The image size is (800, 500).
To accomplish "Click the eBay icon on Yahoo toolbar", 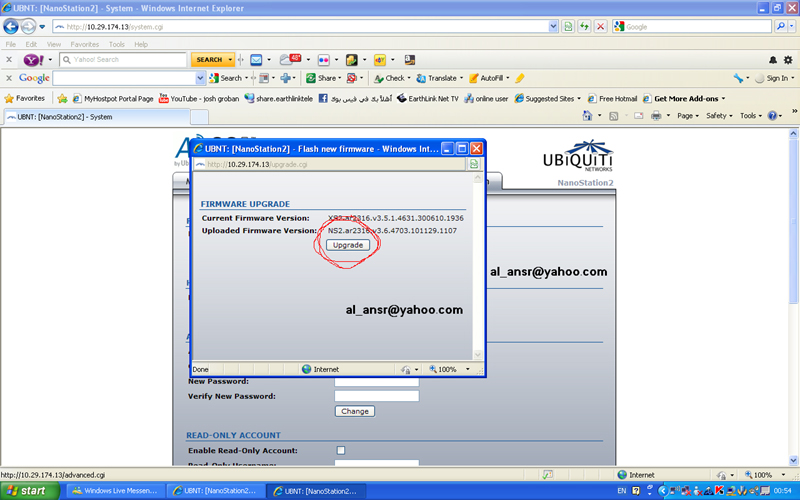I will pyautogui.click(x=380, y=60).
